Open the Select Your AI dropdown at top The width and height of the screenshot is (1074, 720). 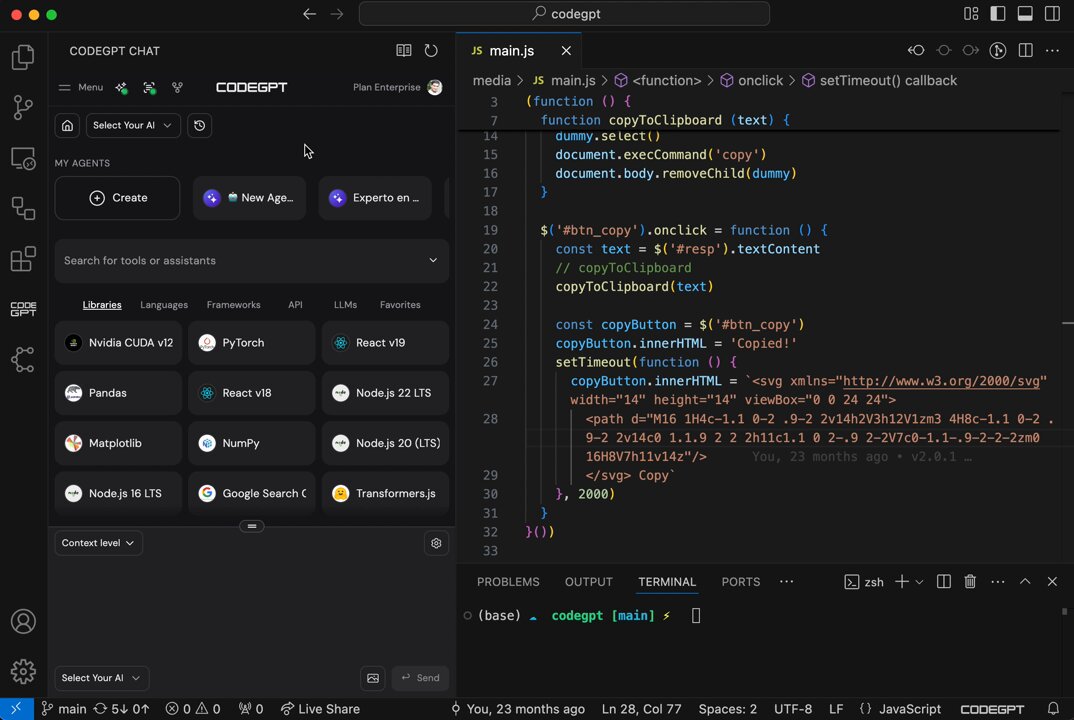[133, 125]
